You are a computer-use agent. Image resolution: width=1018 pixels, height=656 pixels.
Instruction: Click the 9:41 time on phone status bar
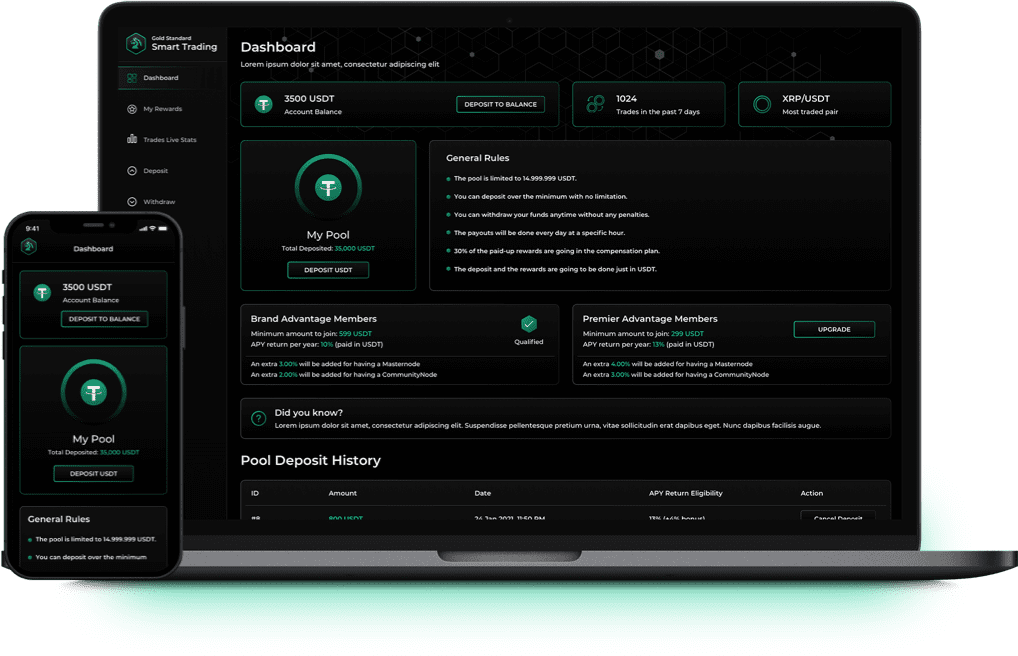tap(32, 229)
